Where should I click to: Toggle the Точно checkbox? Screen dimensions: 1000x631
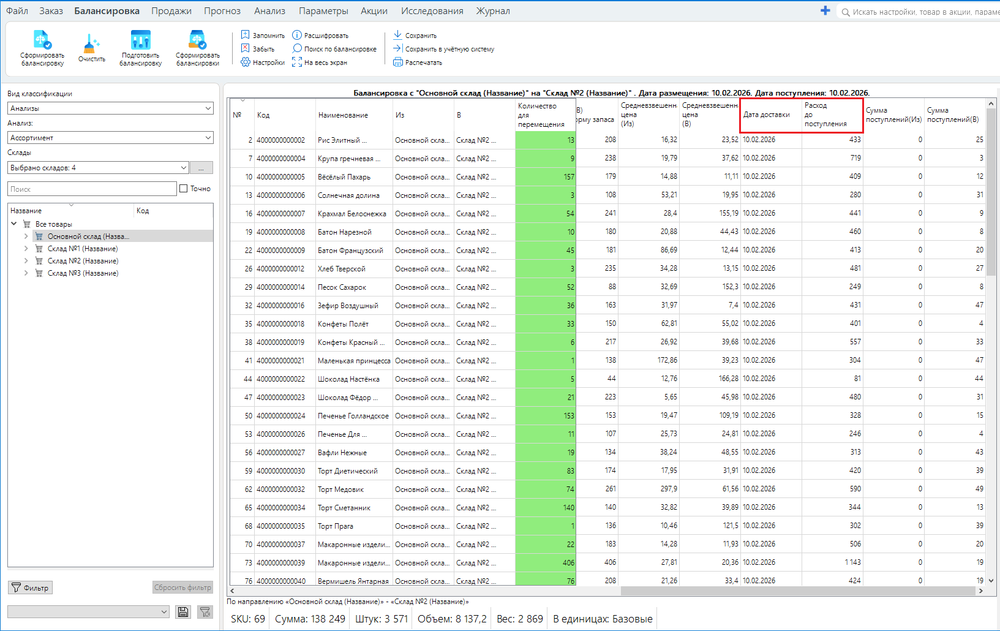click(x=182, y=188)
